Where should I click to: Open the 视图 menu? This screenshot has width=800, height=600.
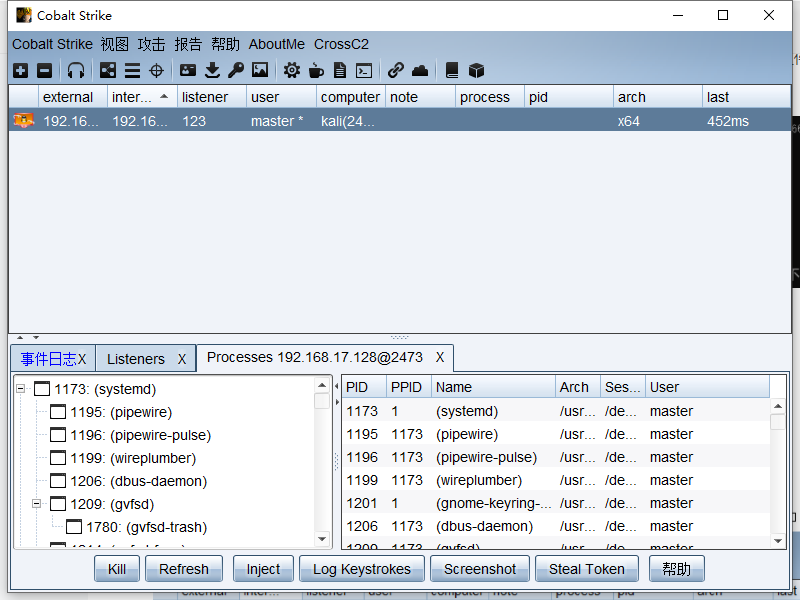pos(115,44)
